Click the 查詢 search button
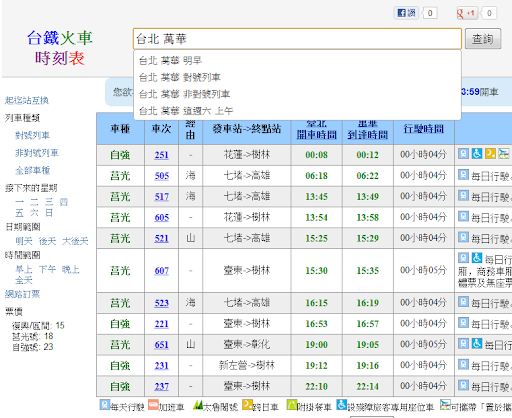The width and height of the screenshot is (512, 418). point(483,39)
